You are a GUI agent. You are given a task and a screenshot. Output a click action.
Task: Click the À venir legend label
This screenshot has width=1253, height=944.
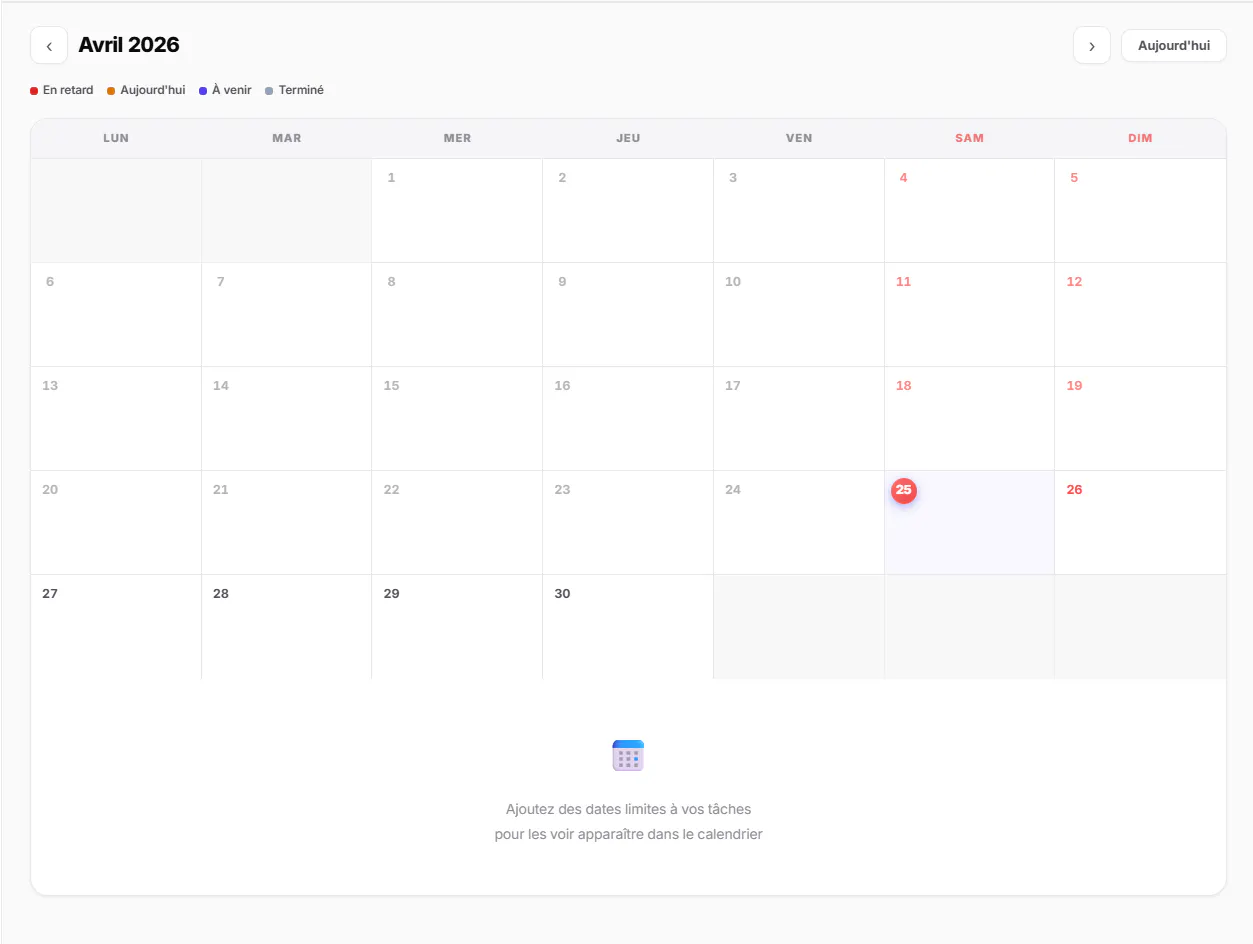pos(232,90)
